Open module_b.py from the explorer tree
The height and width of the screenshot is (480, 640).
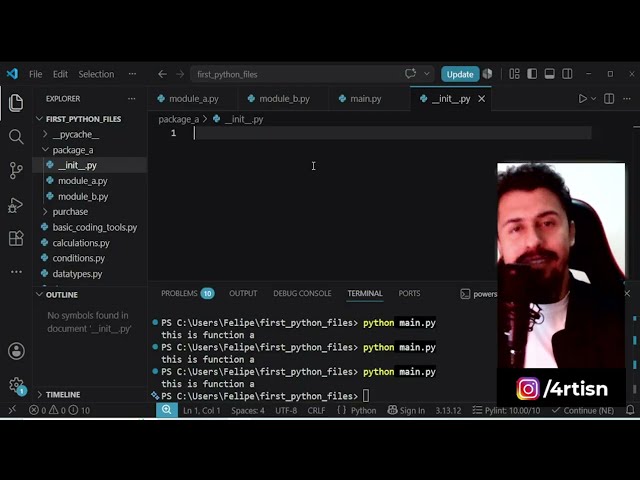[x=83, y=196]
